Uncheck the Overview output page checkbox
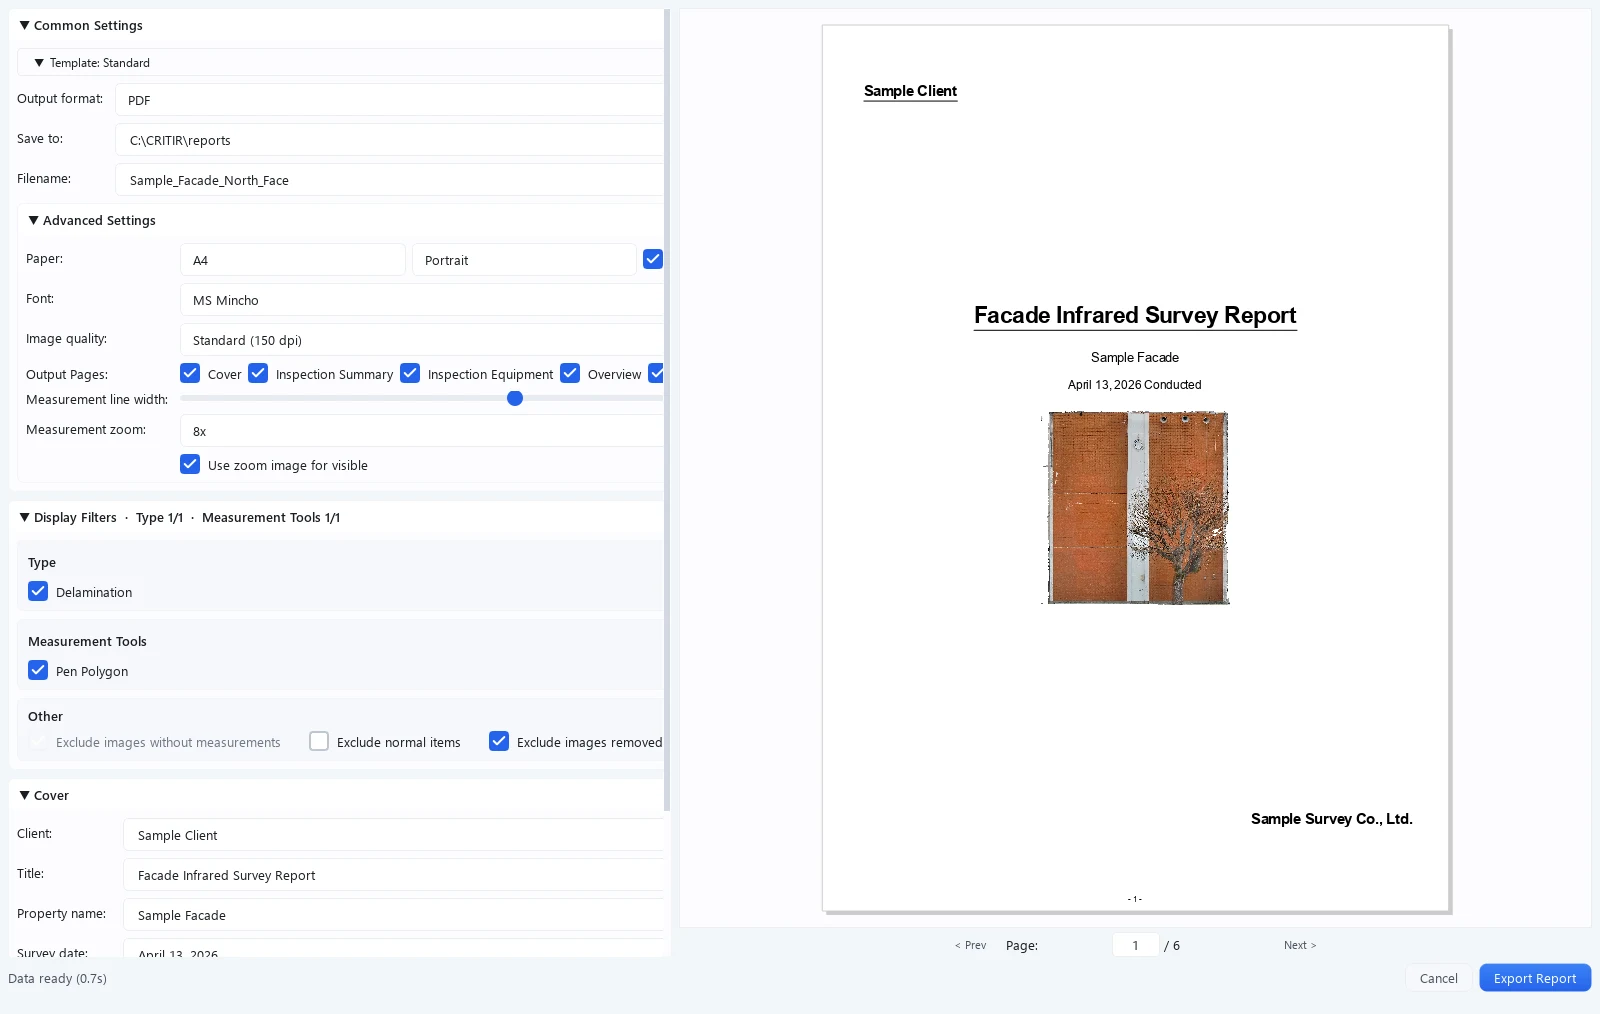The width and height of the screenshot is (1600, 1014). coord(570,373)
